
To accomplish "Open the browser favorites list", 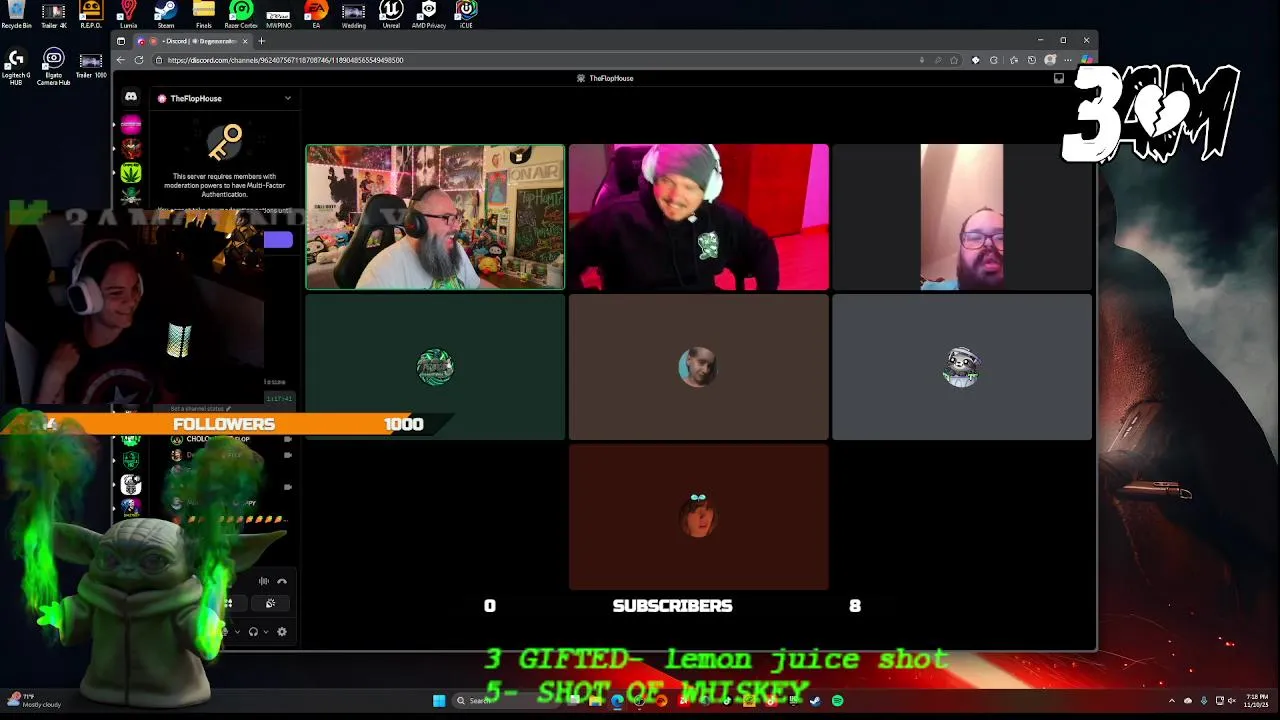I will 1014,60.
